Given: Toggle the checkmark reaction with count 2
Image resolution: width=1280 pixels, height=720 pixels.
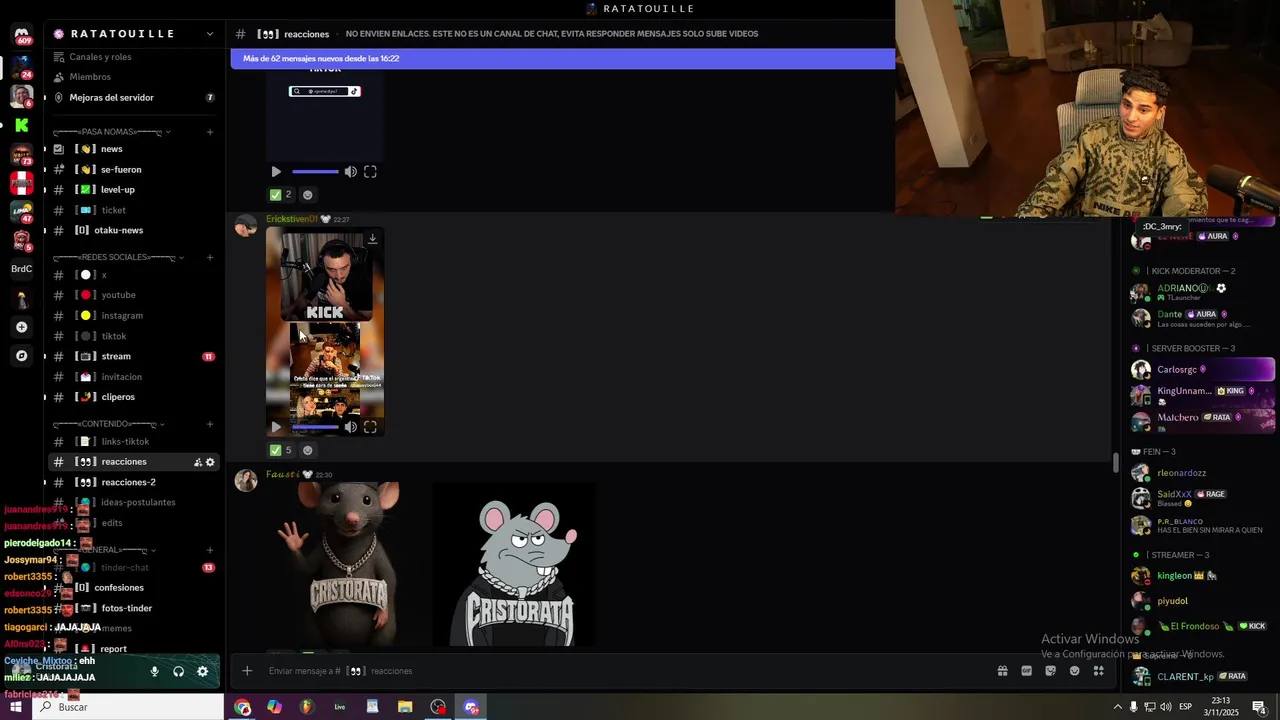Looking at the screenshot, I should tap(281, 195).
